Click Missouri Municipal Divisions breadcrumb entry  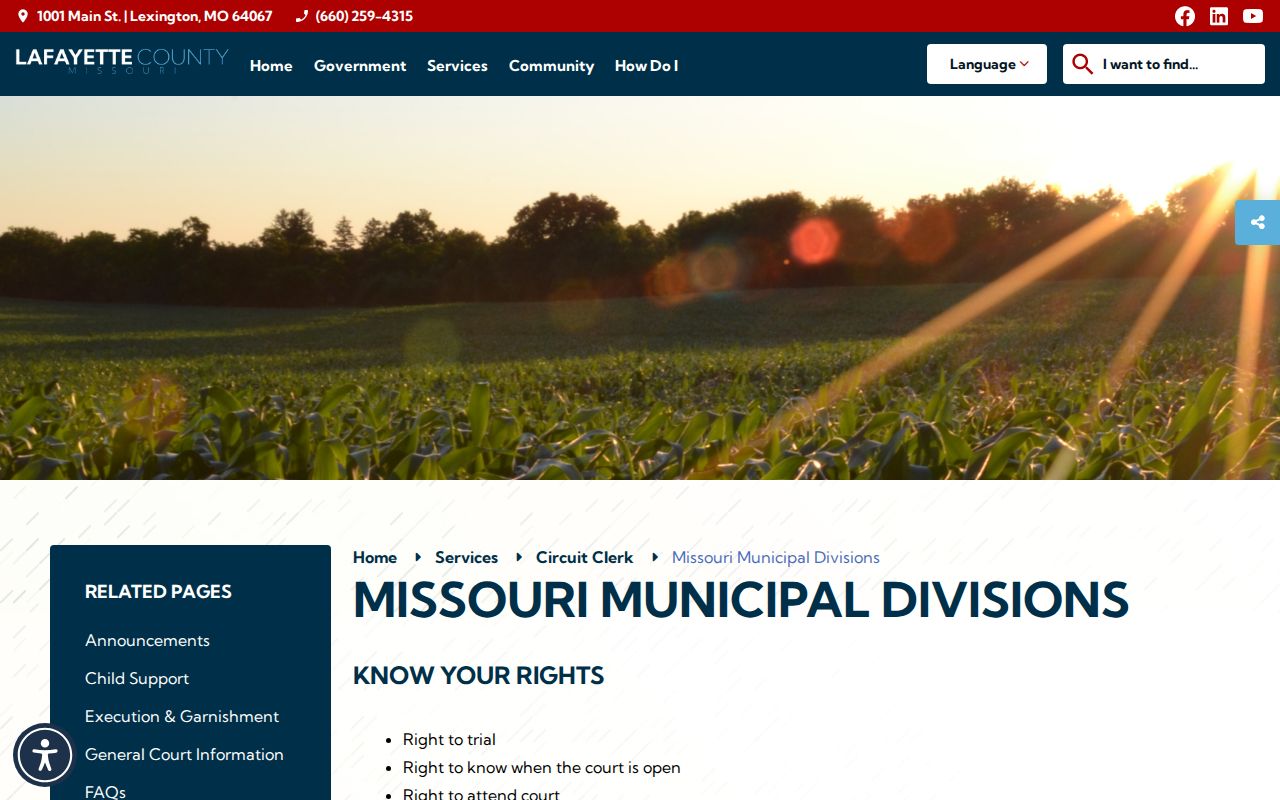776,557
